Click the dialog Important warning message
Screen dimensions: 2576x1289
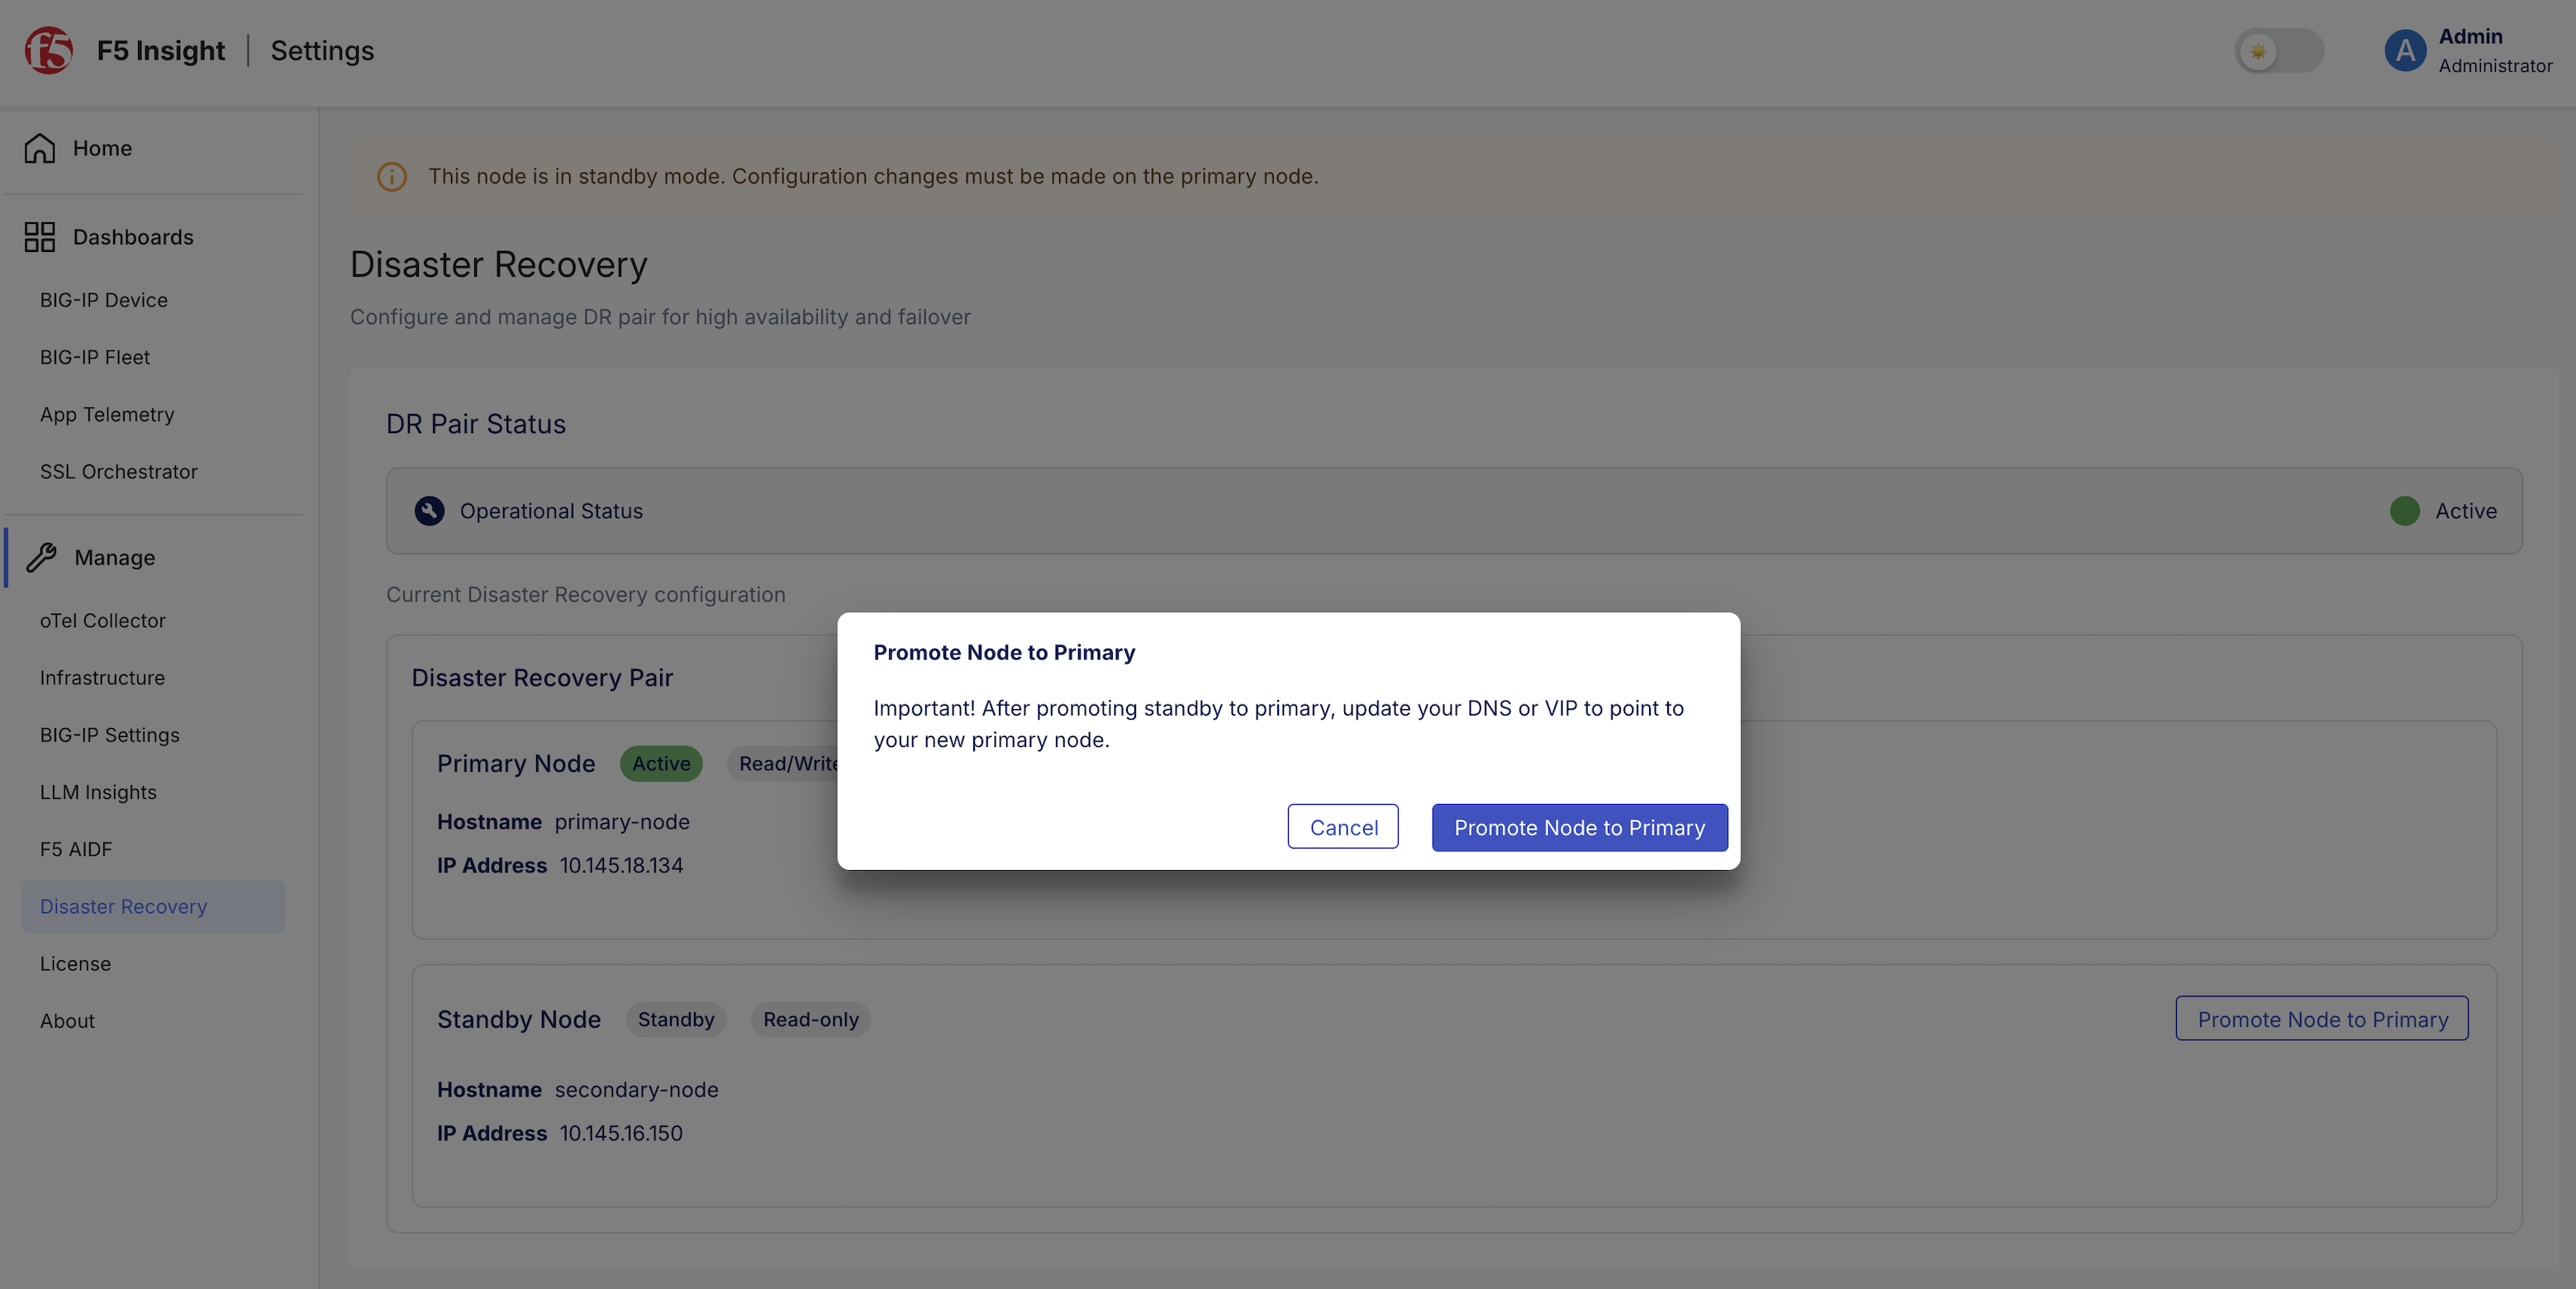pos(1278,724)
